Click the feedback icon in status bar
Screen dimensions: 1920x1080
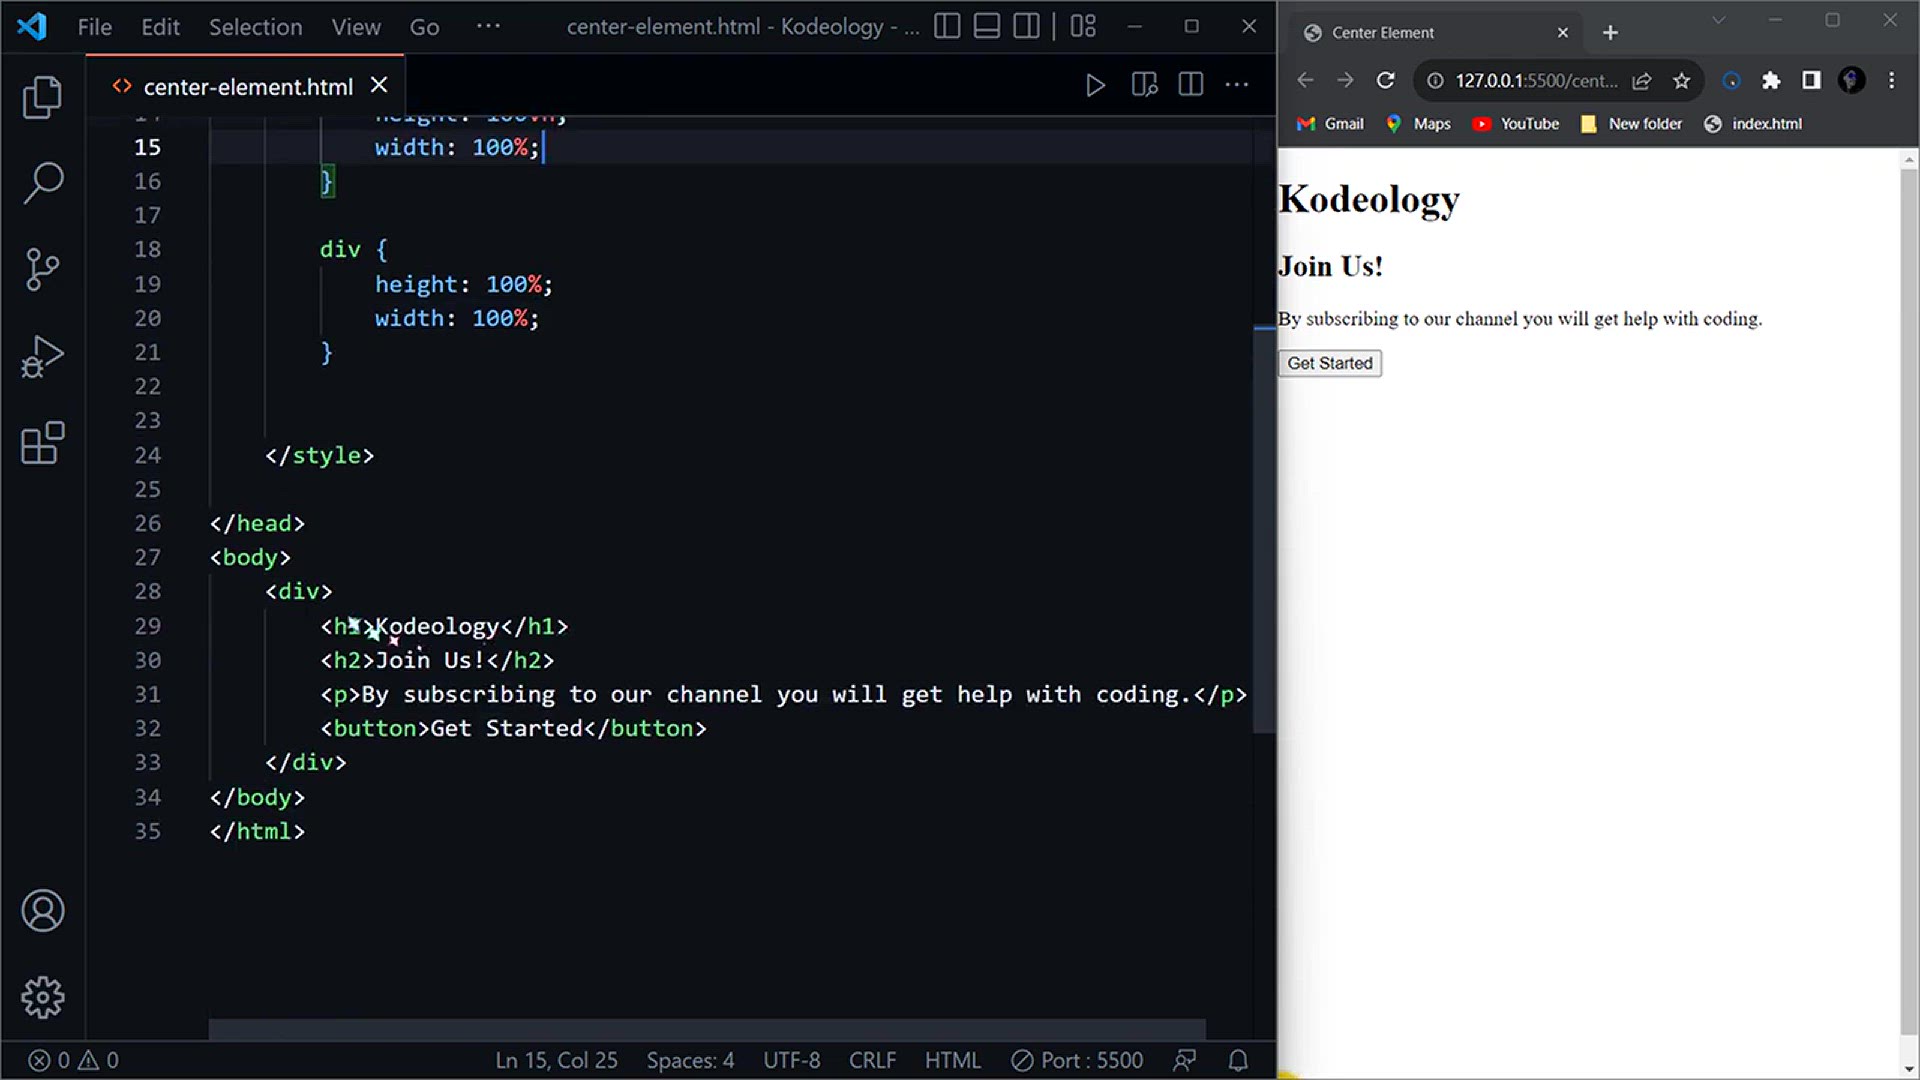[1185, 1060]
